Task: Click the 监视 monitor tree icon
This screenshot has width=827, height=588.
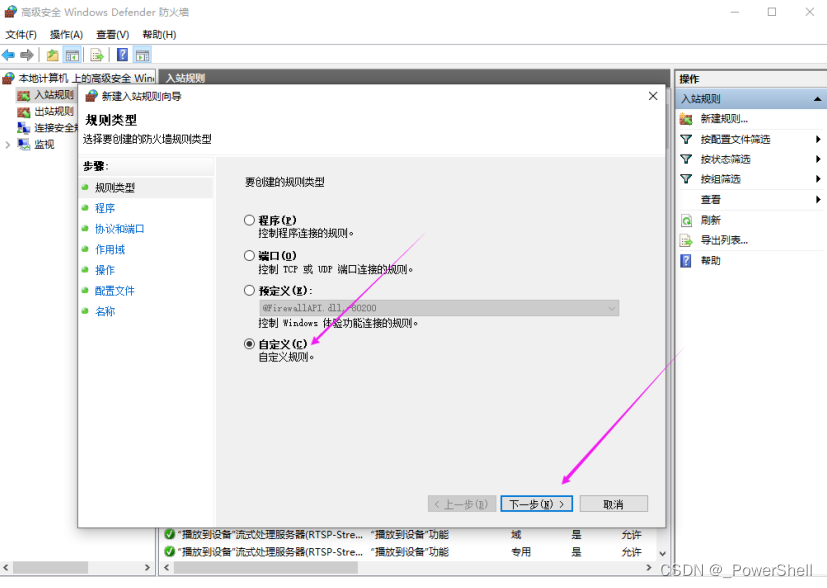Action: click(24, 144)
